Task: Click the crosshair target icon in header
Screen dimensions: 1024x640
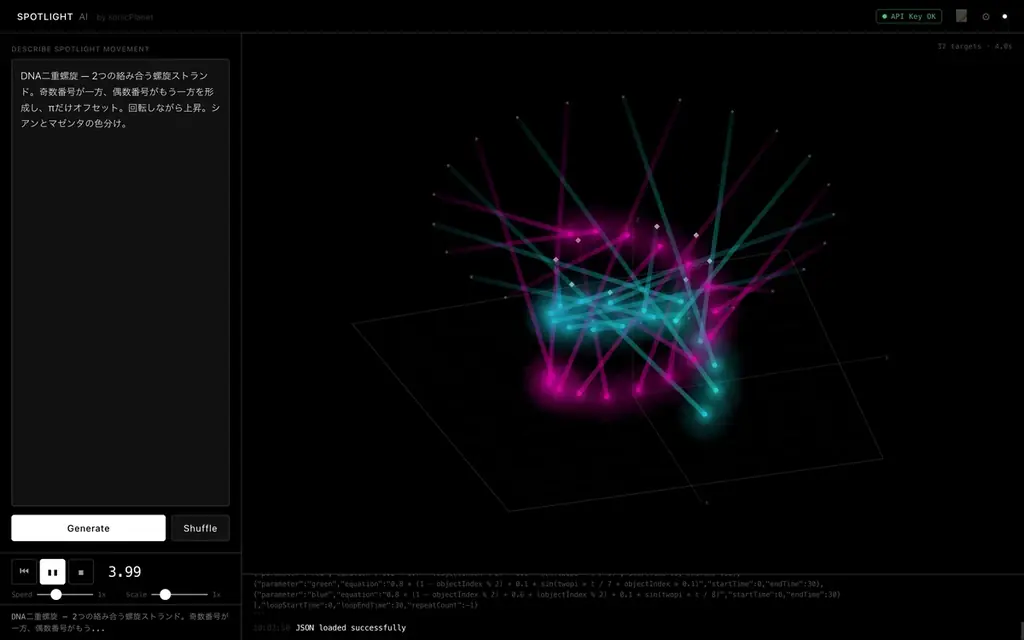Action: click(987, 16)
